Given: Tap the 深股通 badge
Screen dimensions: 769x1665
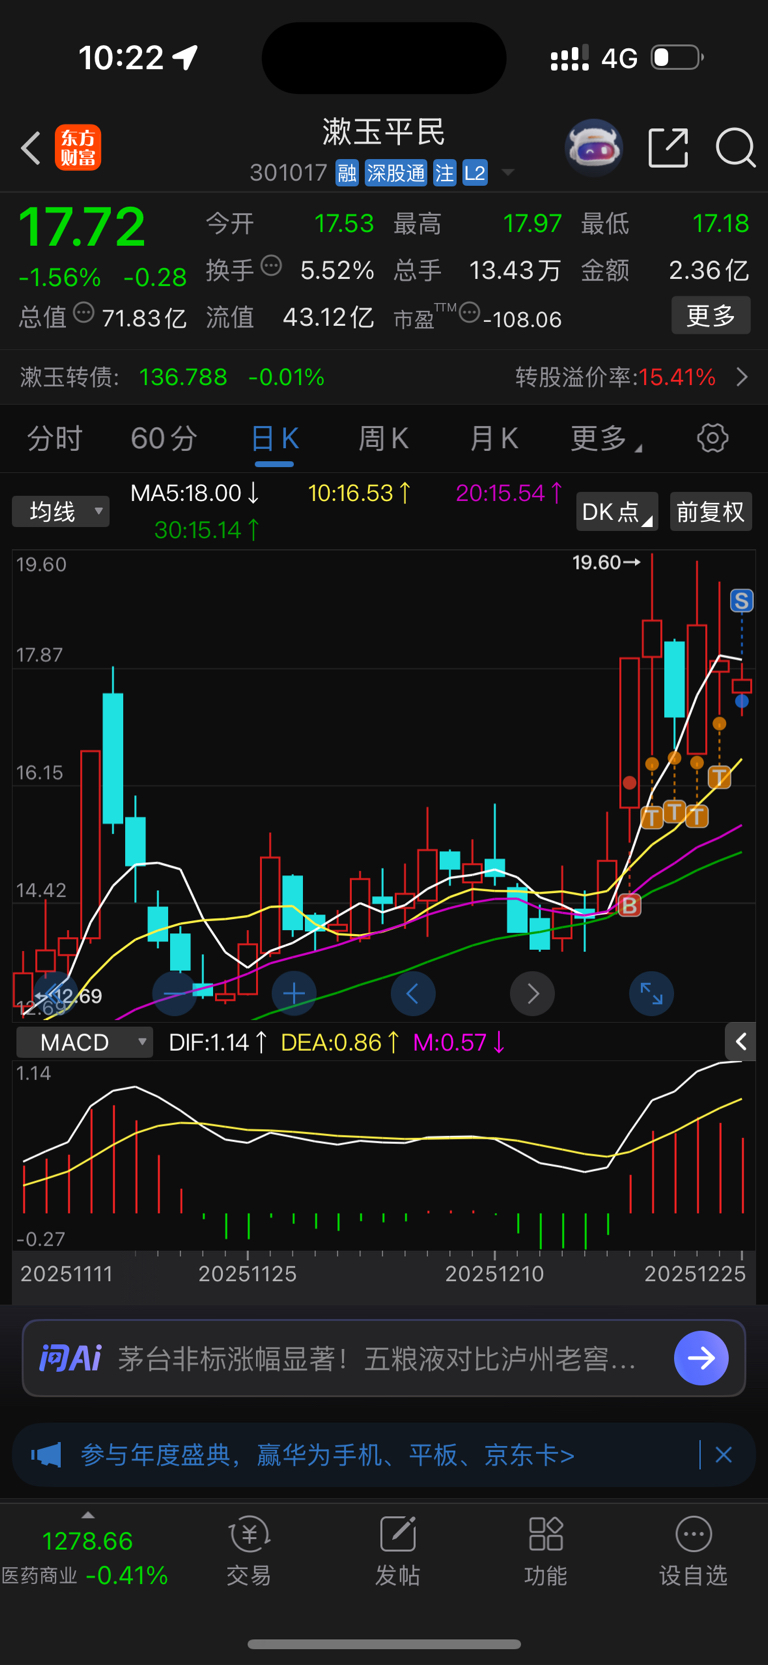Looking at the screenshot, I should (x=396, y=173).
